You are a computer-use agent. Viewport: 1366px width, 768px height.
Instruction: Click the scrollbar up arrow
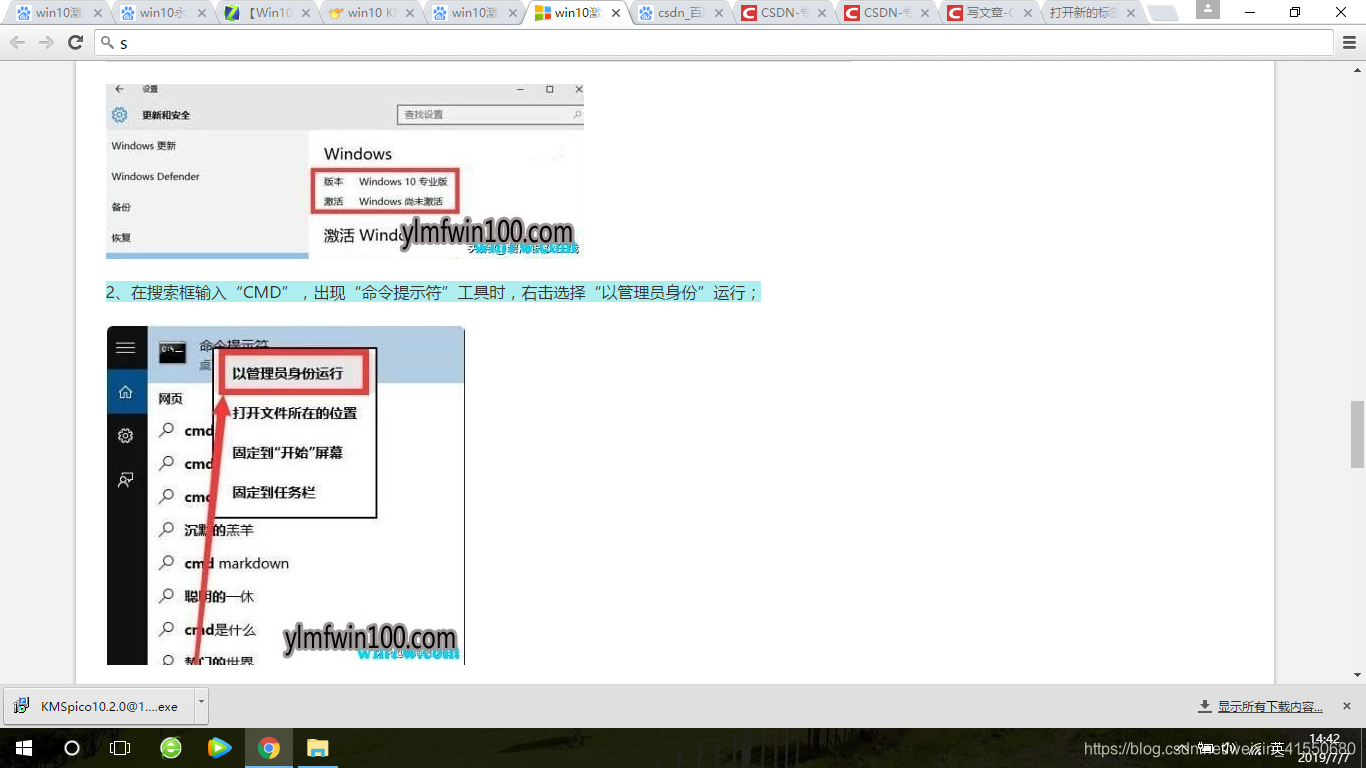(1357, 69)
